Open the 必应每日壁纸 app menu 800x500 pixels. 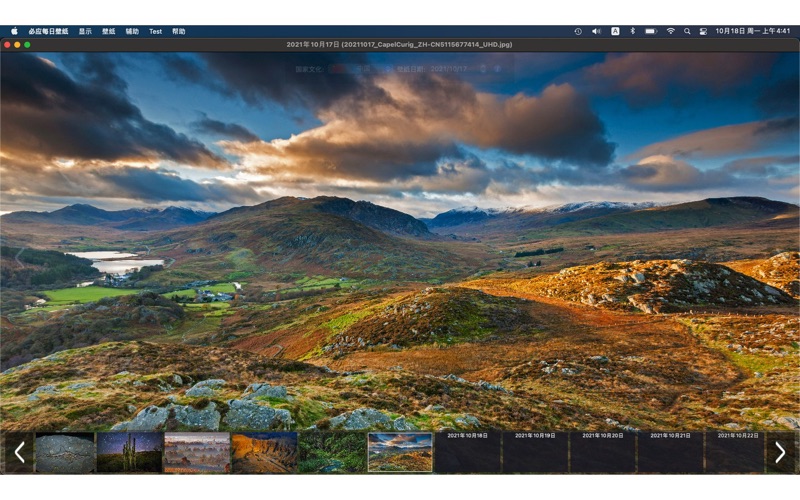pos(48,31)
